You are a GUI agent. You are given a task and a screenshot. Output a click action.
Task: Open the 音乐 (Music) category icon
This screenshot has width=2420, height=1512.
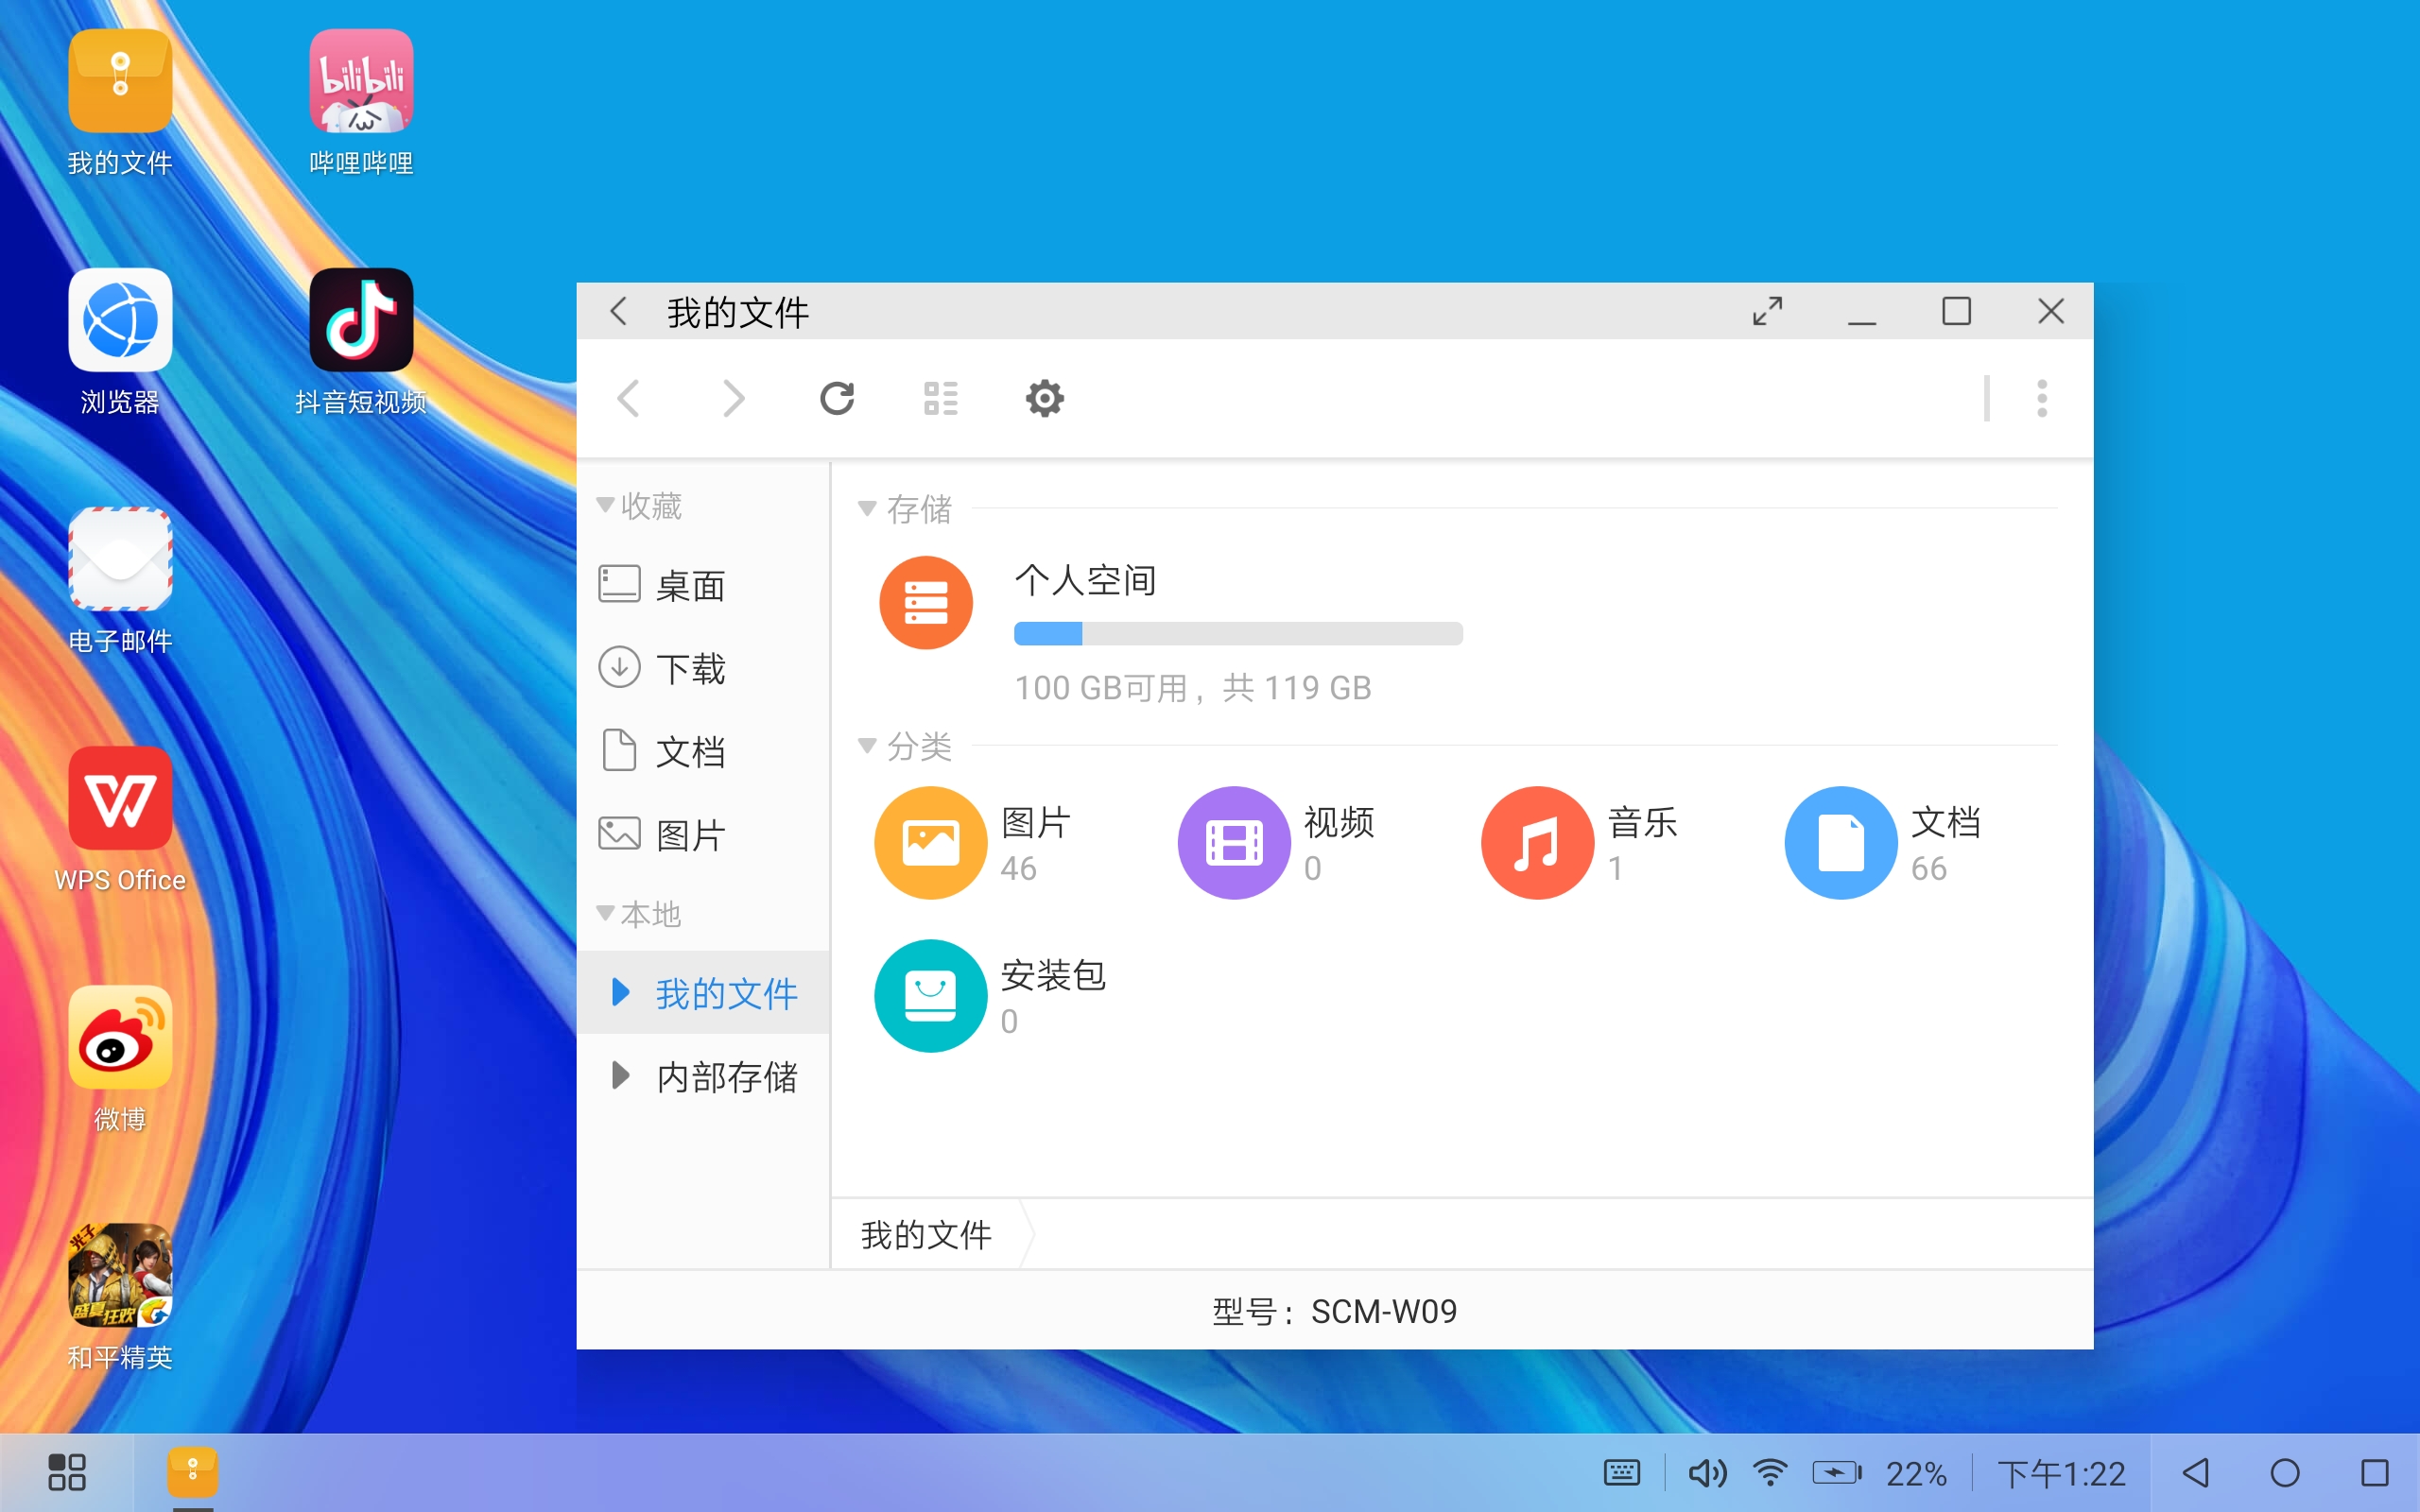tap(1536, 842)
